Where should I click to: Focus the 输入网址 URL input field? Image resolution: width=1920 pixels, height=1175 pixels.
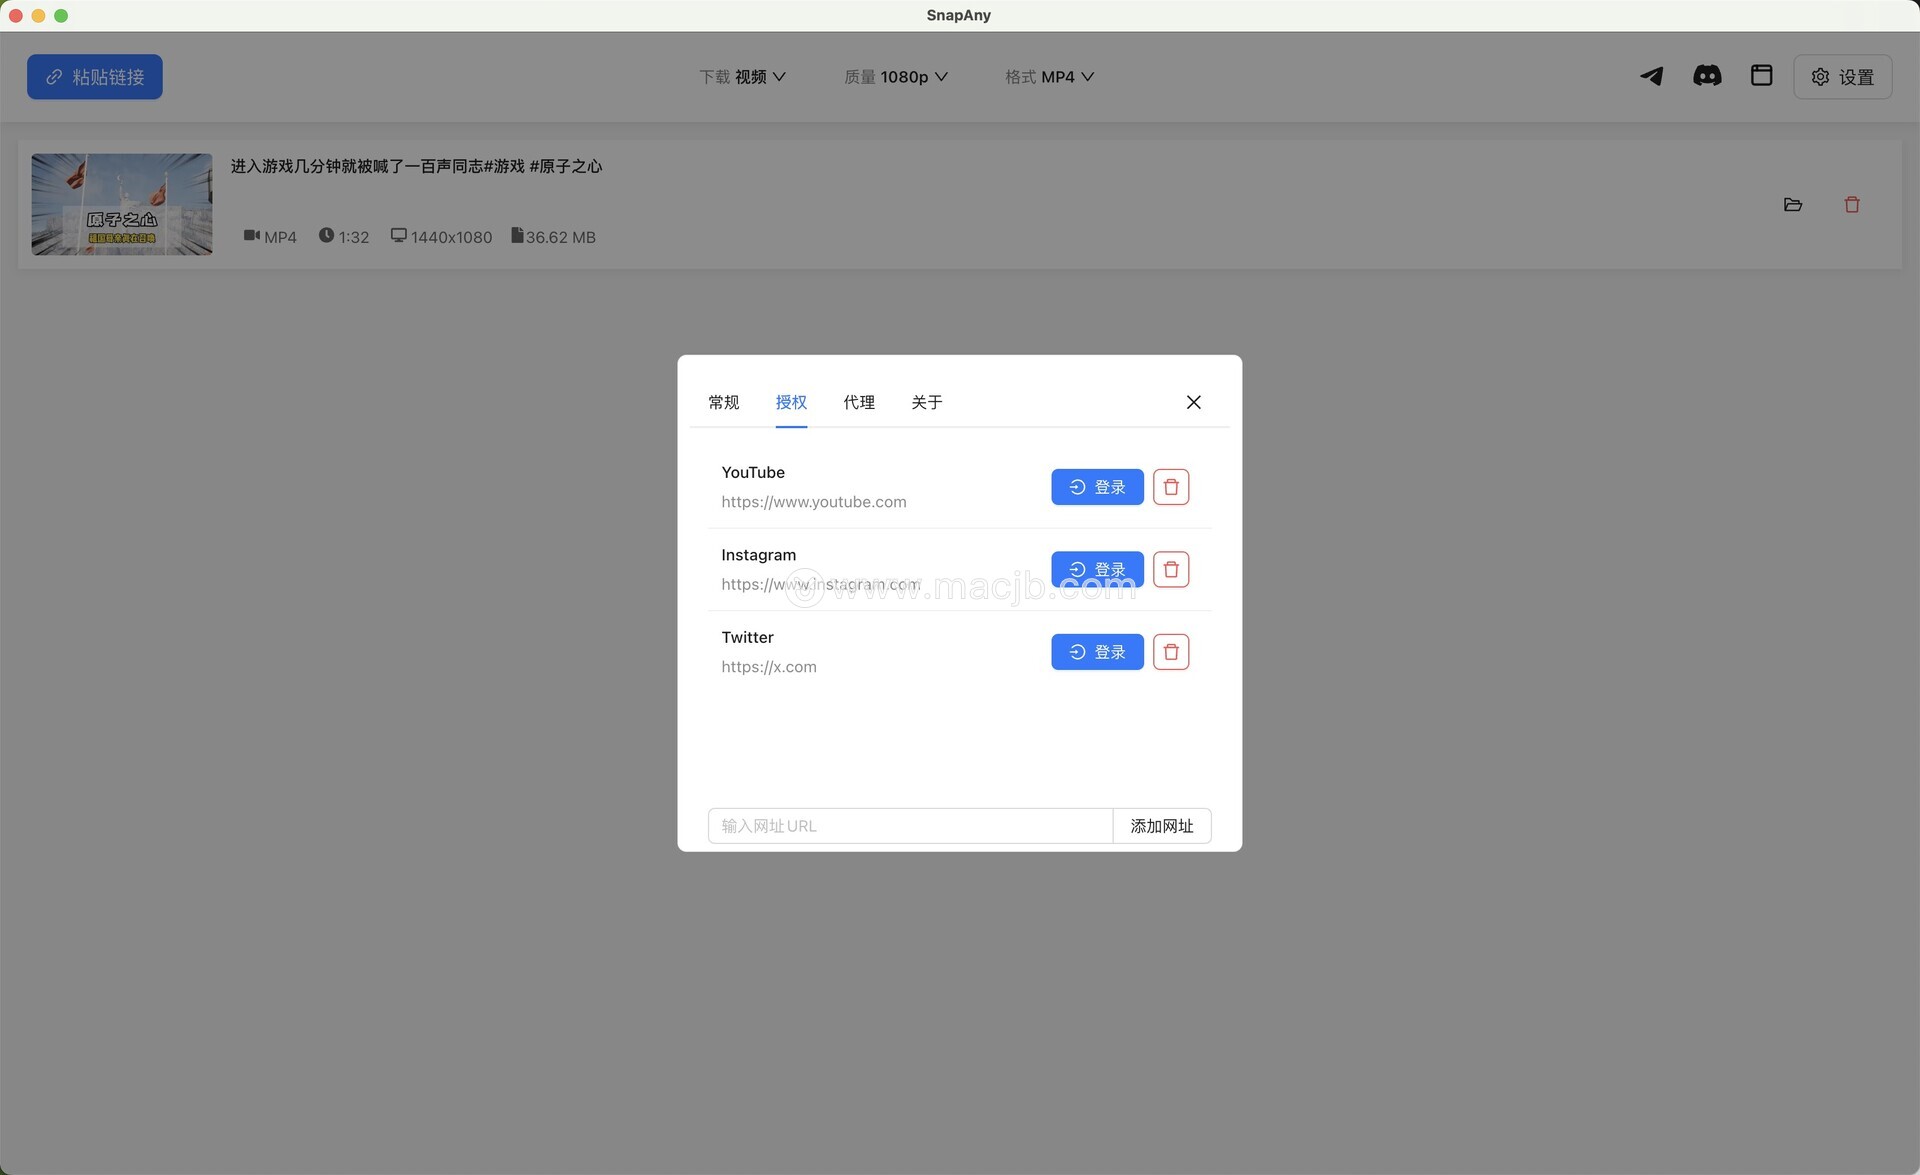(x=910, y=826)
